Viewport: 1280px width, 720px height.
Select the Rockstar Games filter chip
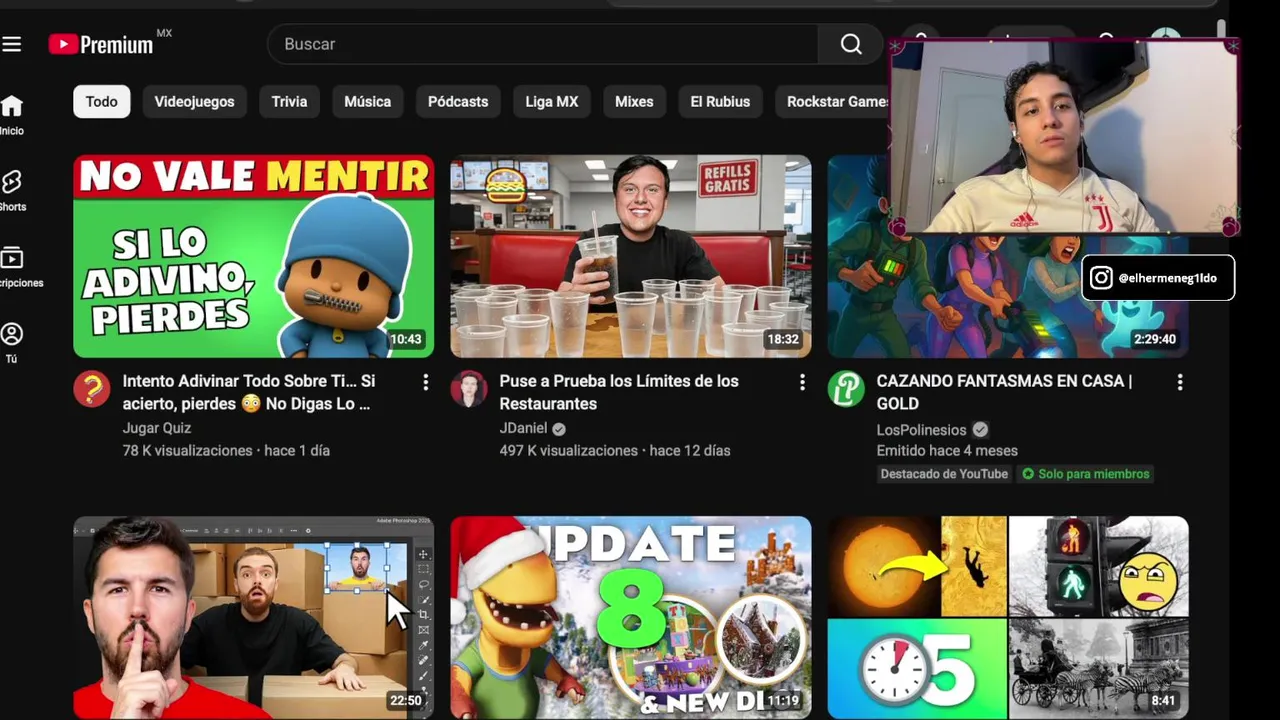coord(832,102)
